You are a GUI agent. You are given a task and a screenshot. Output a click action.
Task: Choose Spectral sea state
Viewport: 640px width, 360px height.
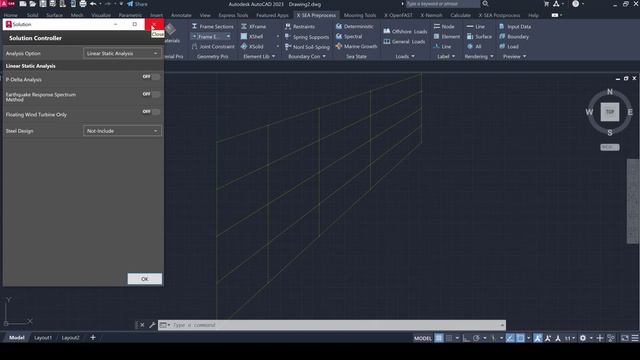pos(349,36)
